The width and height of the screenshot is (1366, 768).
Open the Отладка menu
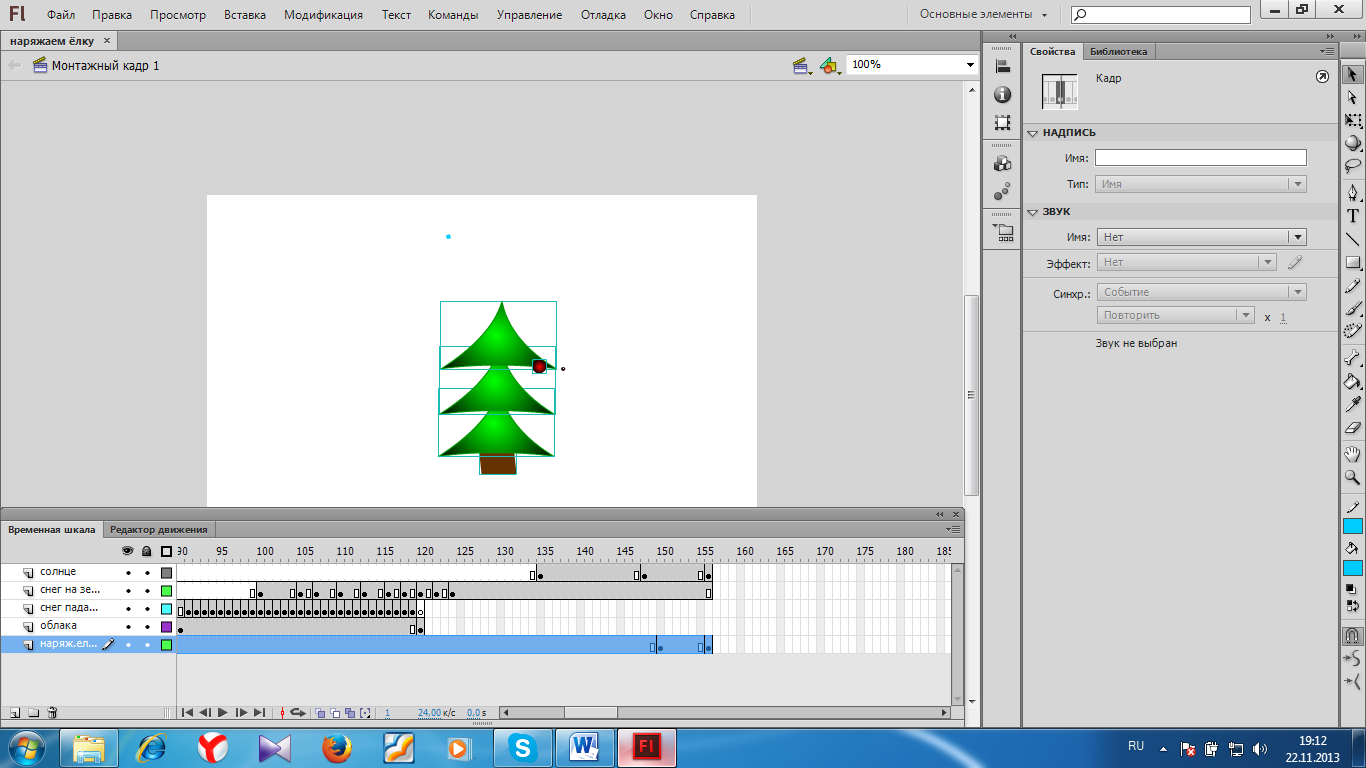pos(603,15)
